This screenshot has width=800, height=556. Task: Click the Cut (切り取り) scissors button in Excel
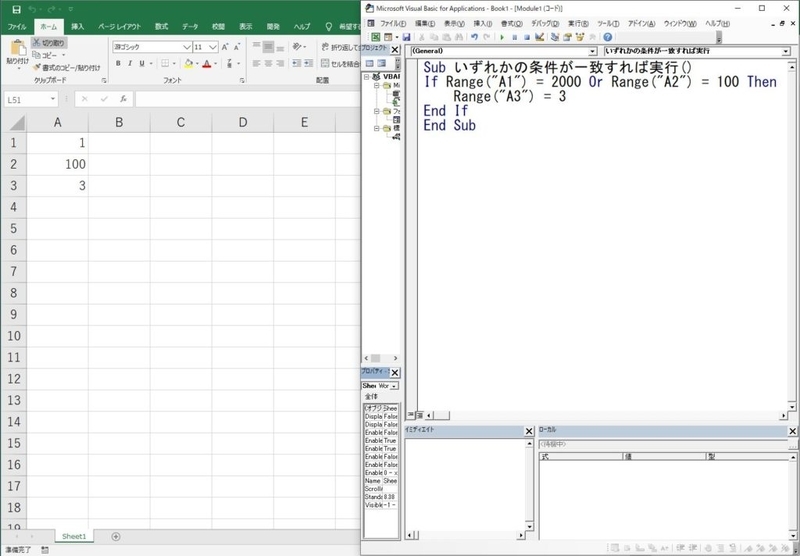click(49, 43)
